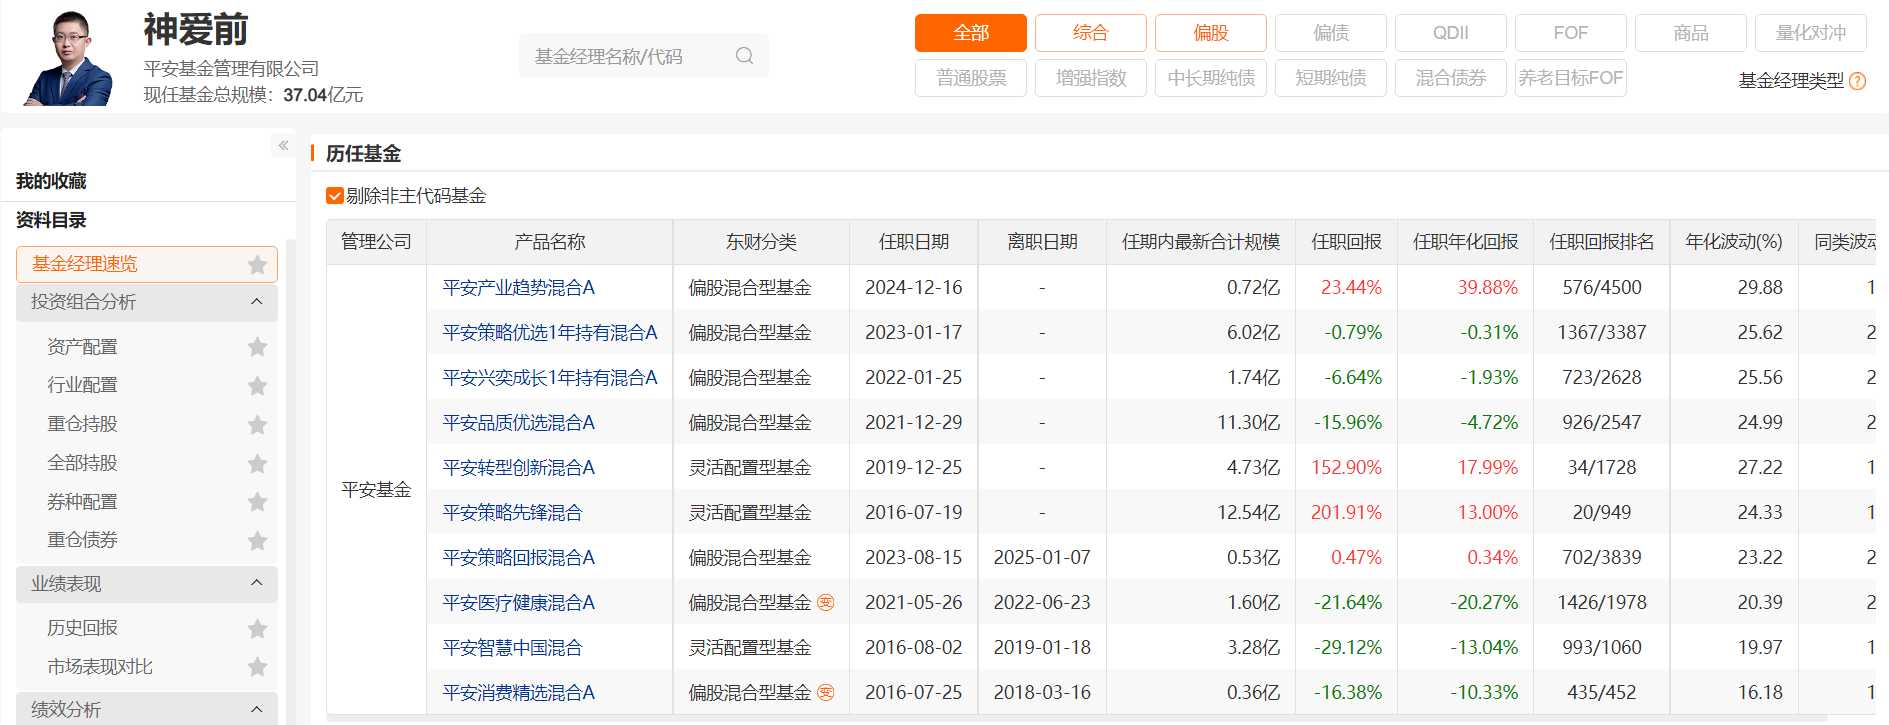
Task: Select the 全部 filter tab
Action: tap(970, 33)
